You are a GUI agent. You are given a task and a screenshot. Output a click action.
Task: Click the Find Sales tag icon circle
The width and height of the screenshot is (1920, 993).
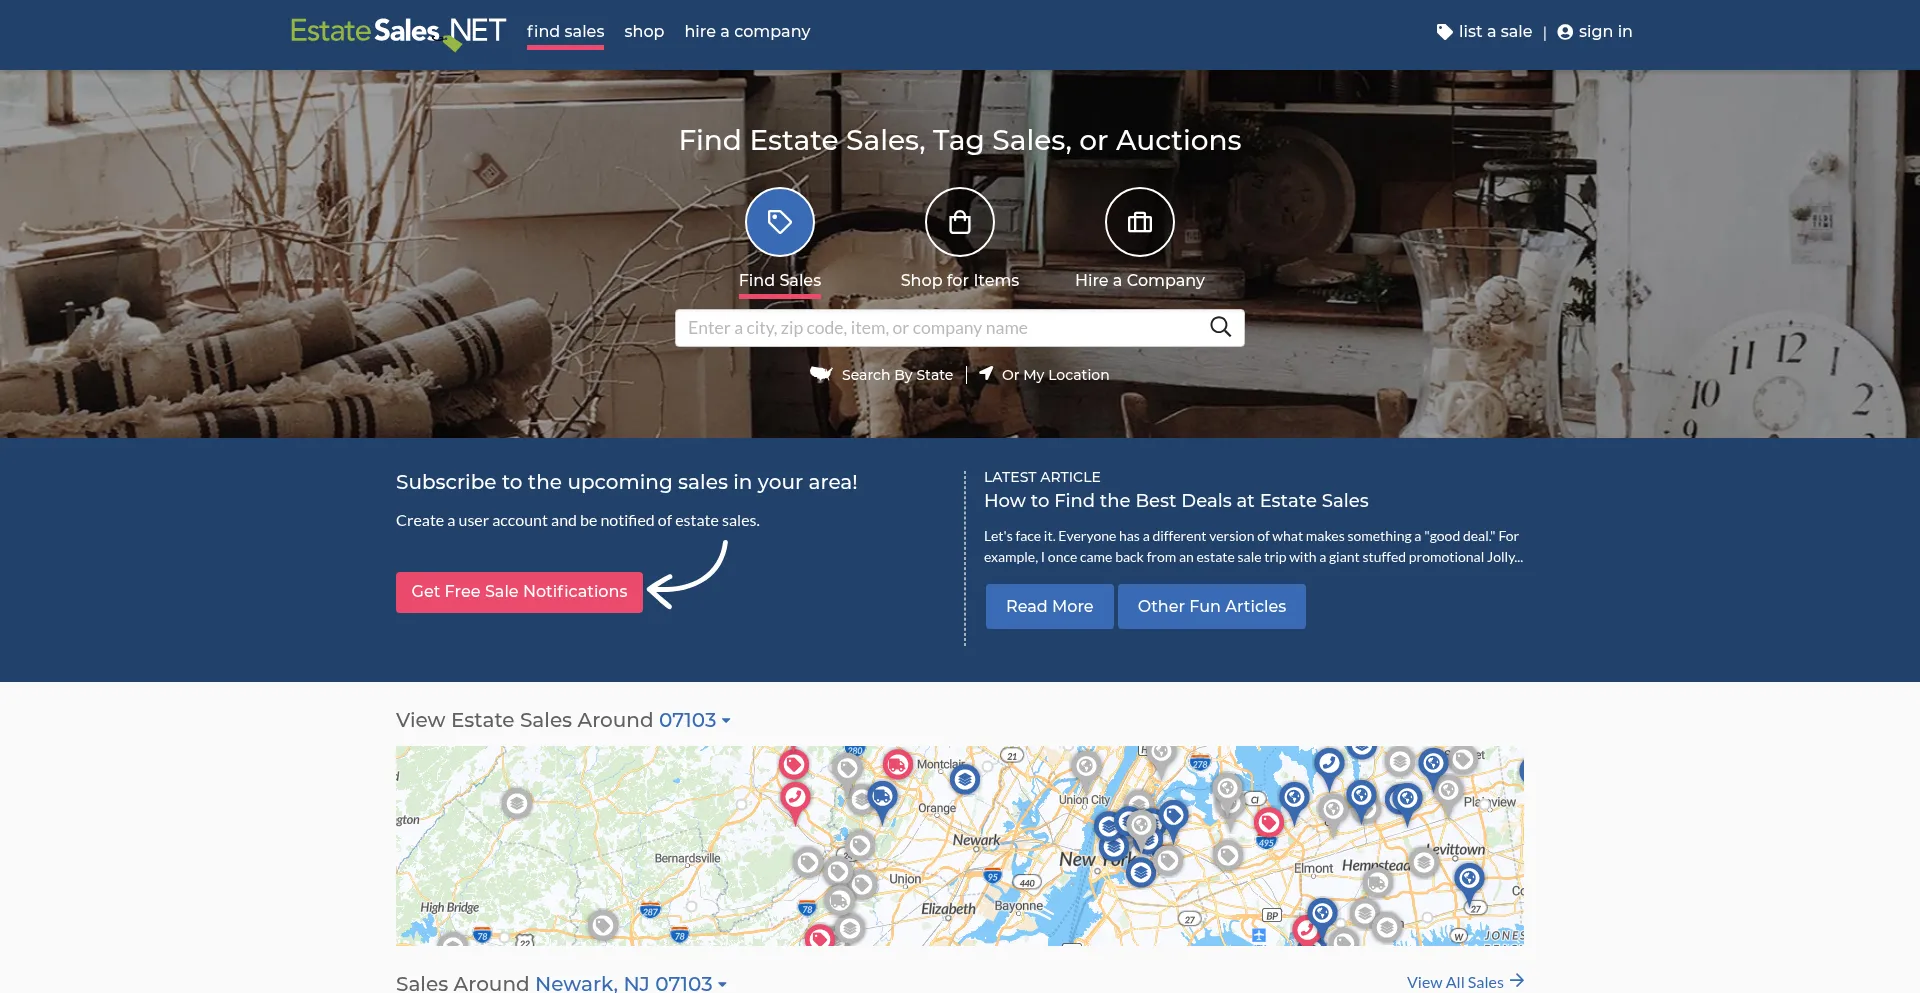pyautogui.click(x=779, y=222)
